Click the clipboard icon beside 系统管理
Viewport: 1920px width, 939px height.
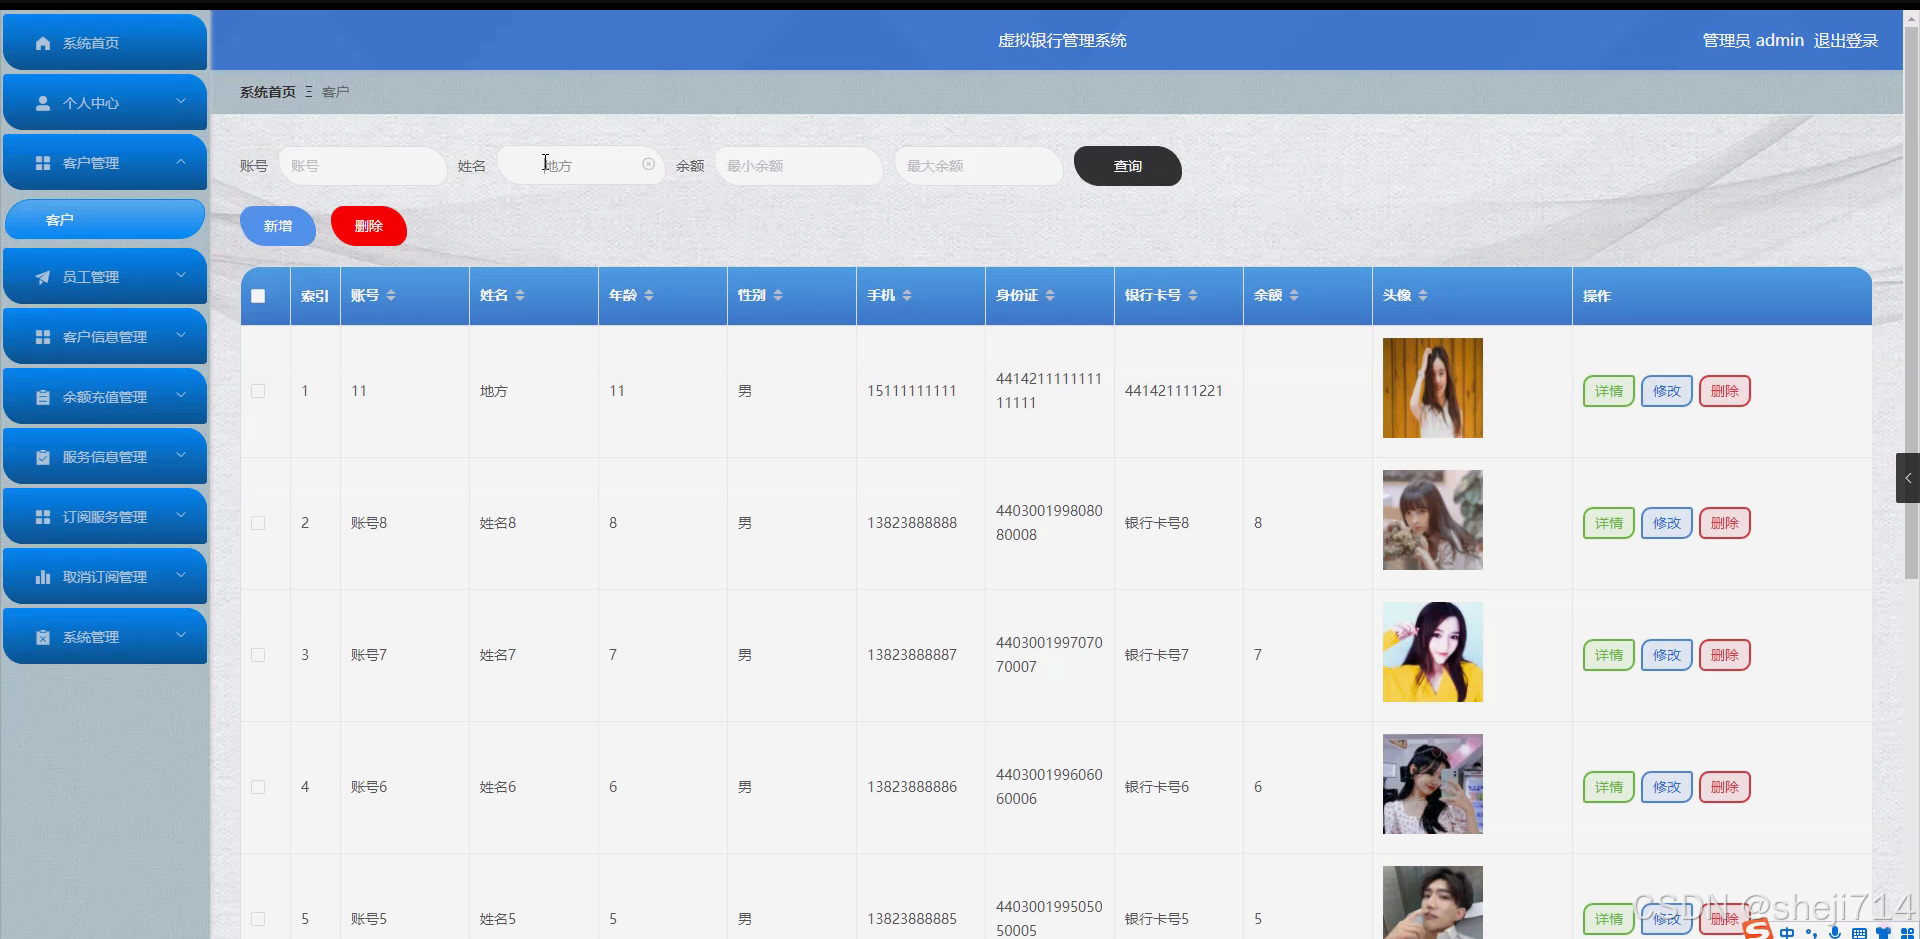tap(43, 637)
